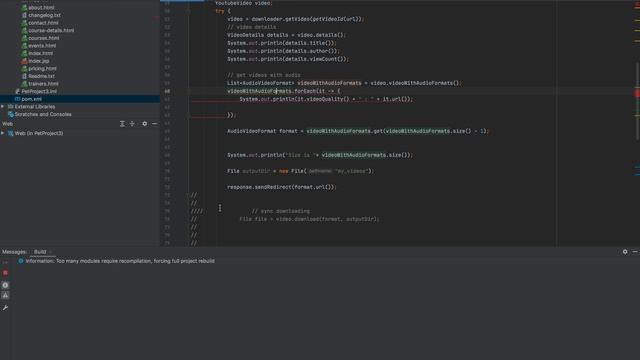Click the '// get videos with audio' comment
The height and width of the screenshot is (360, 640).
(x=264, y=75)
